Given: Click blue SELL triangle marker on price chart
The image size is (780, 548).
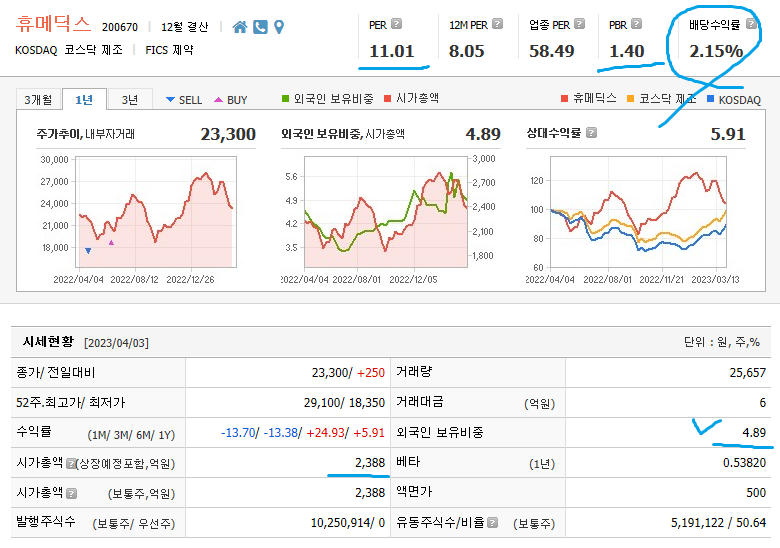Looking at the screenshot, I should (88, 251).
